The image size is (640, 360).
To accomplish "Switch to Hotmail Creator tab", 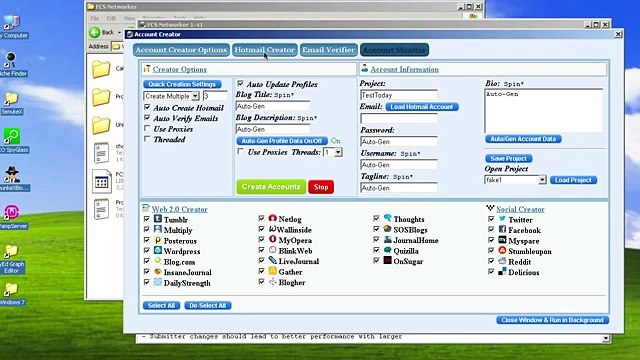I will 265,50.
